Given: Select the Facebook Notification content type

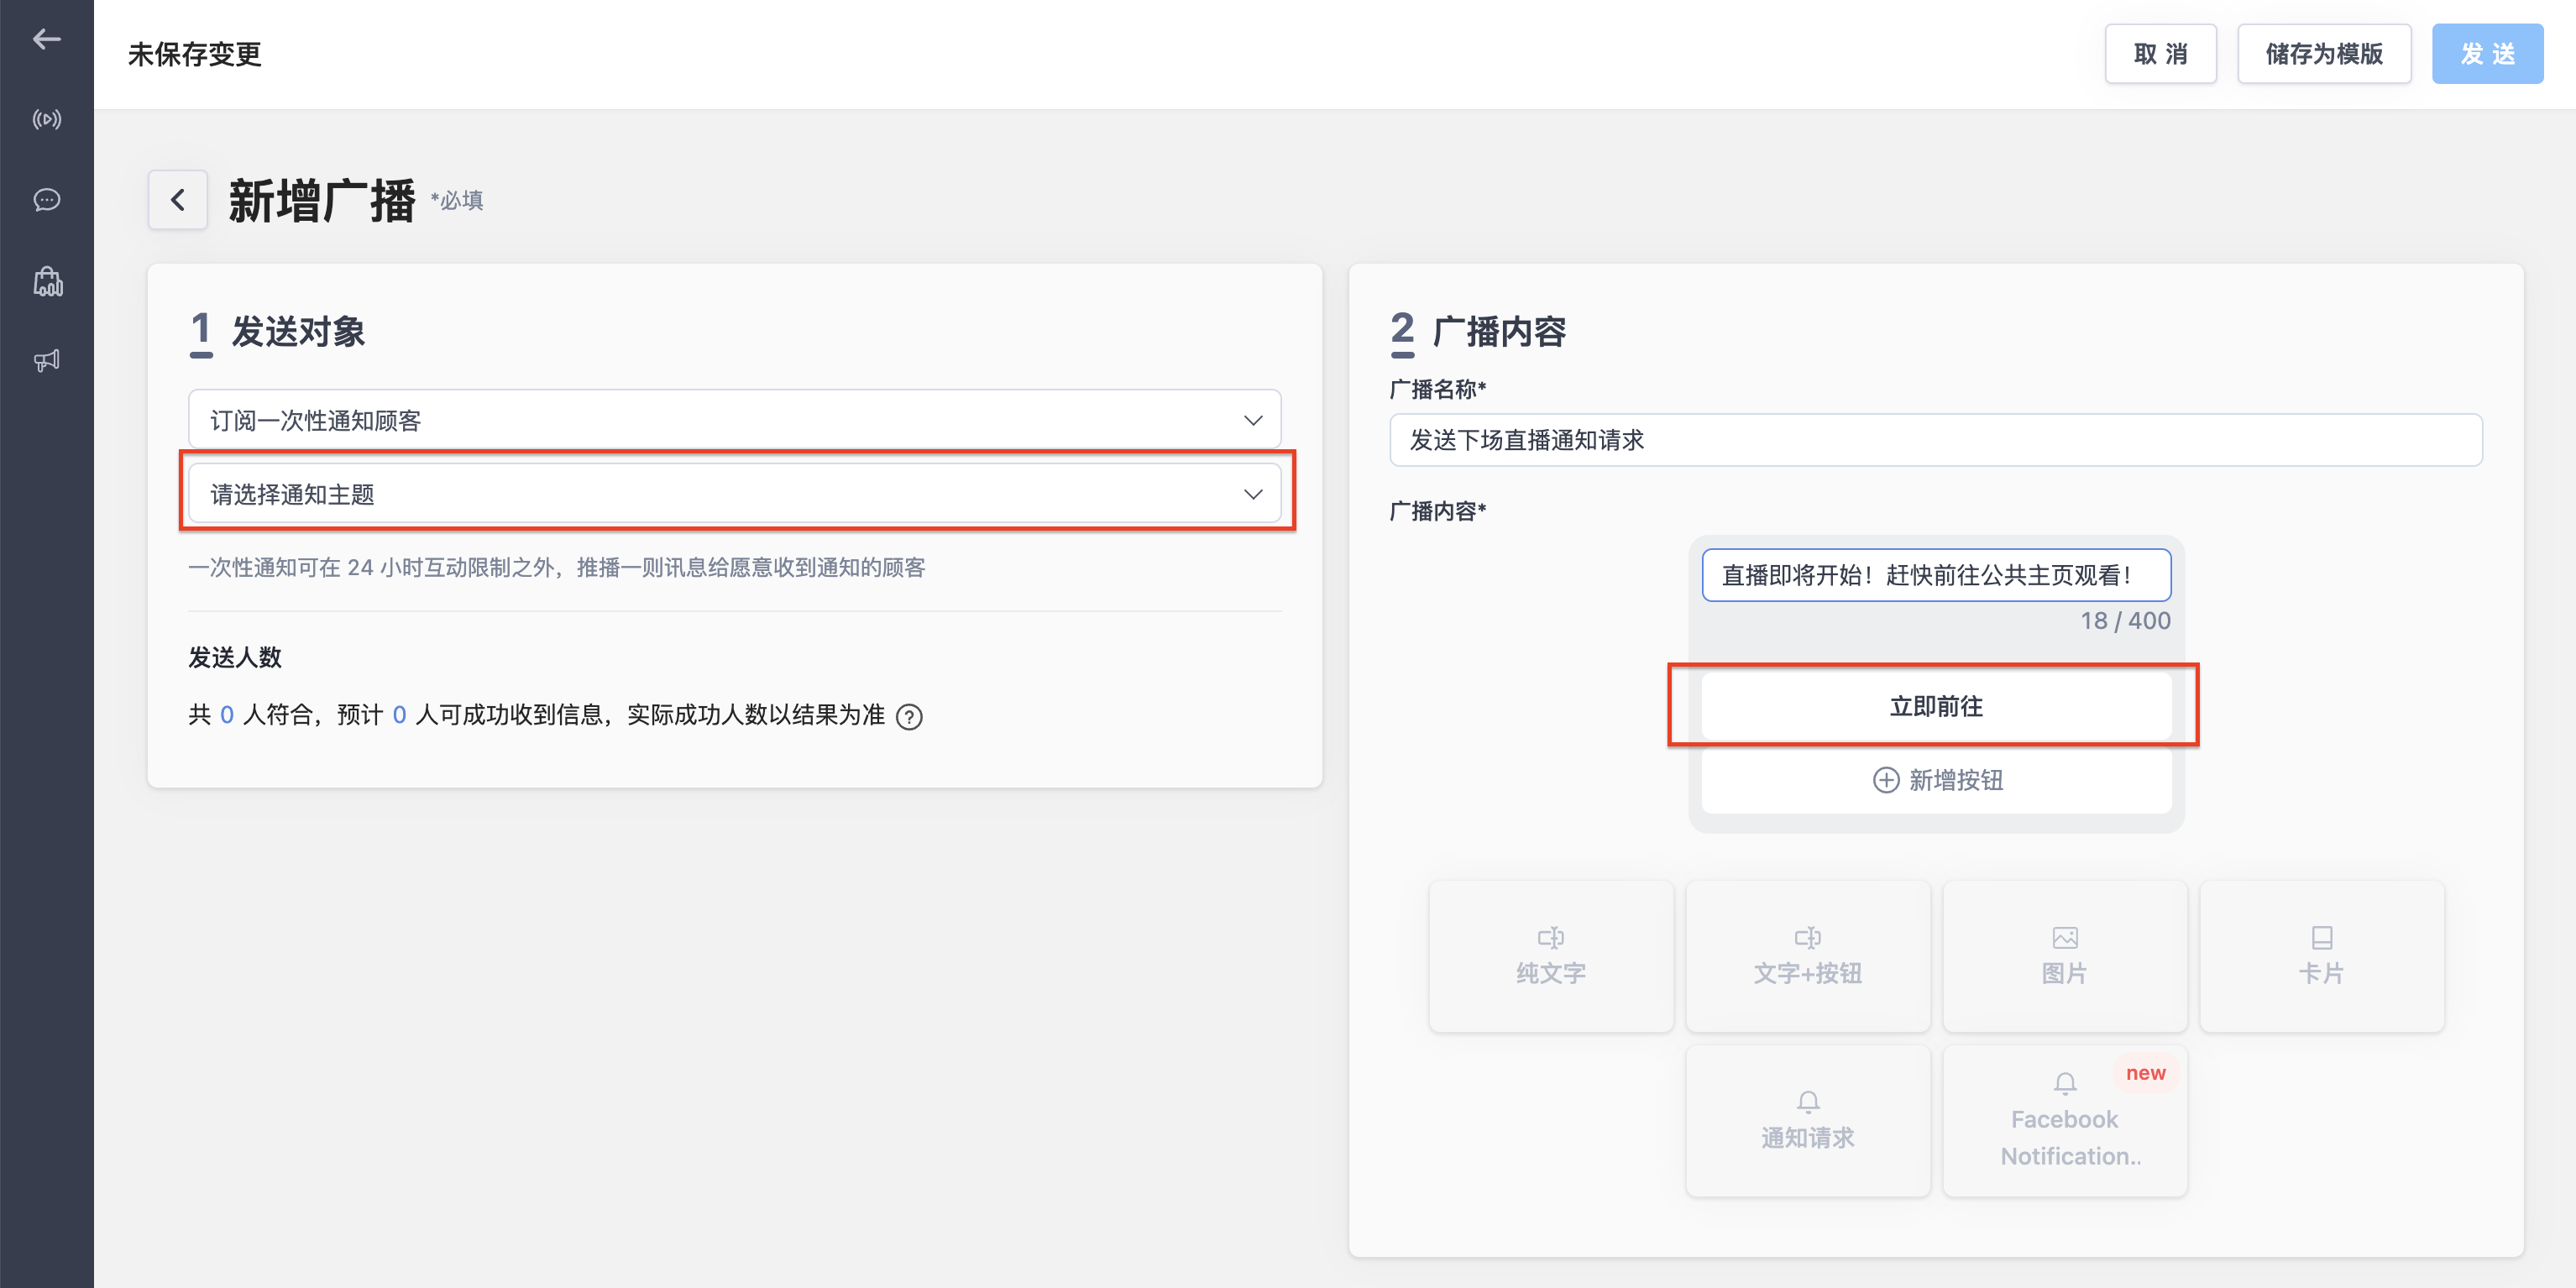Looking at the screenshot, I should tap(2064, 1121).
